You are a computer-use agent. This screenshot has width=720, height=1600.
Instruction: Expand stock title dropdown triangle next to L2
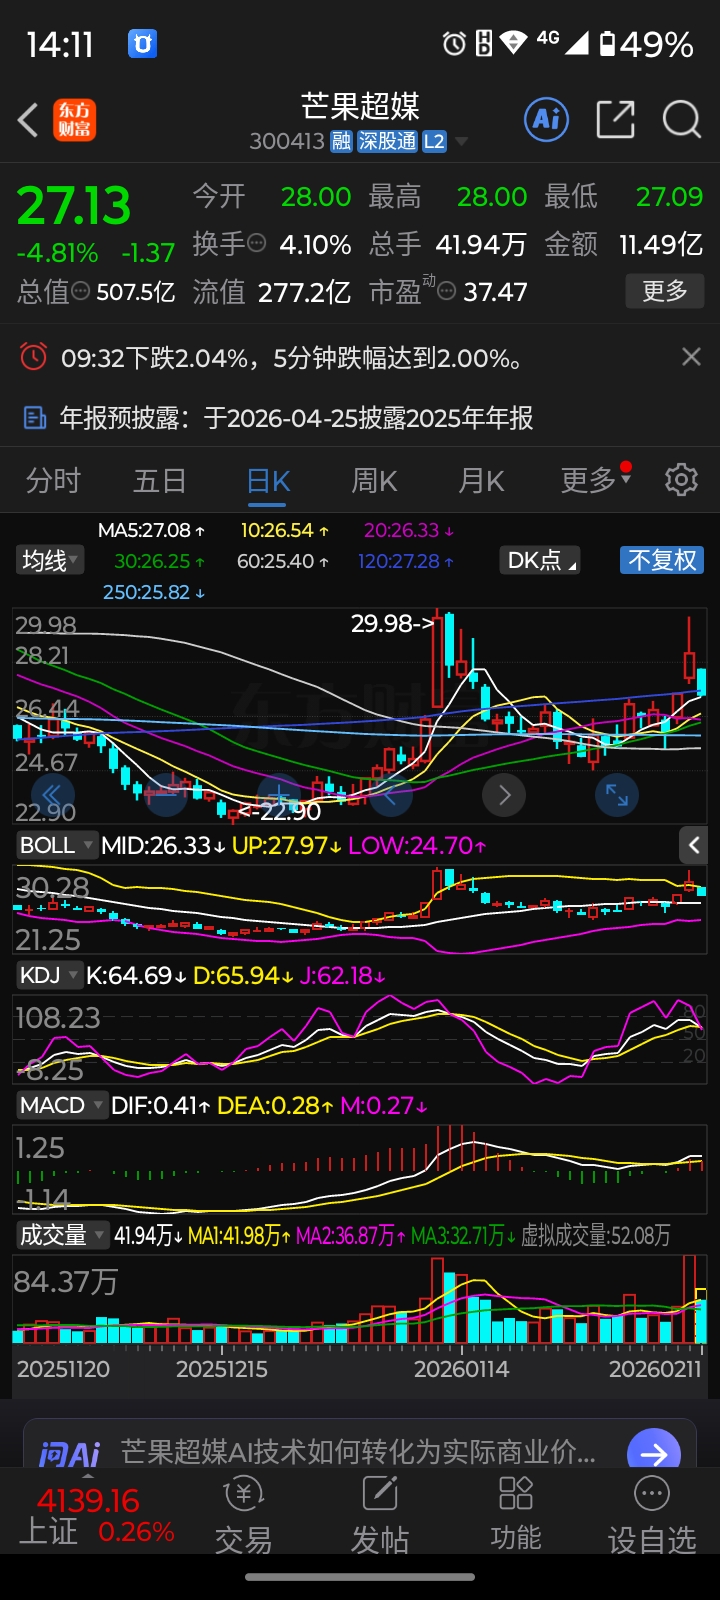pyautogui.click(x=461, y=142)
